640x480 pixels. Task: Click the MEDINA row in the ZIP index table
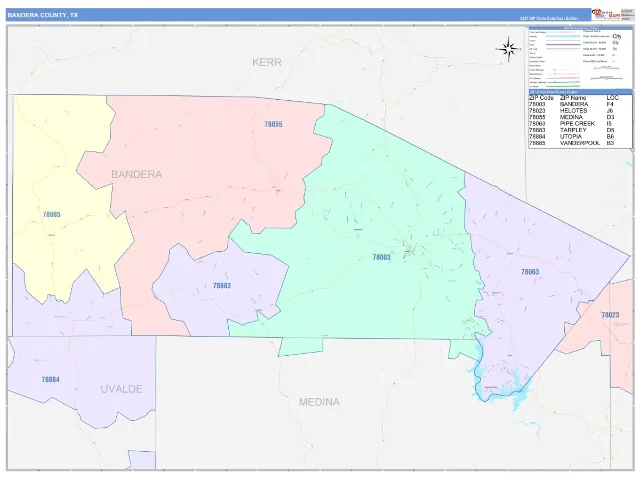(x=580, y=118)
